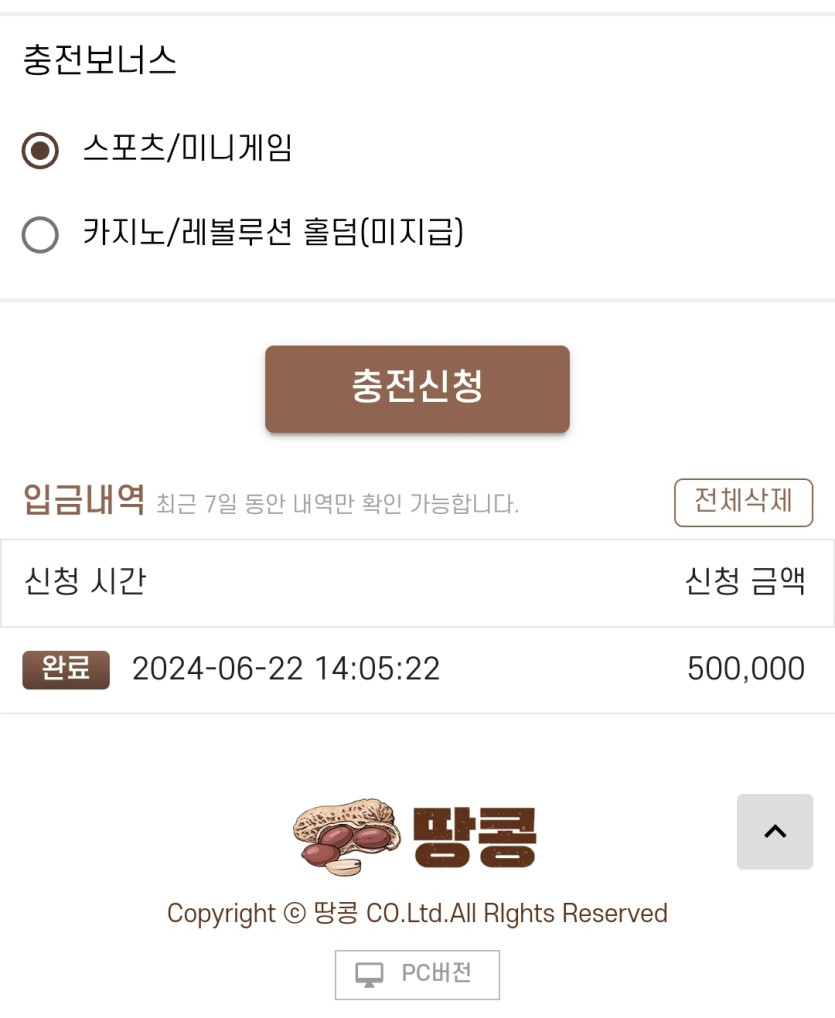
Task: Click the peanut logo image
Action: [x=346, y=836]
